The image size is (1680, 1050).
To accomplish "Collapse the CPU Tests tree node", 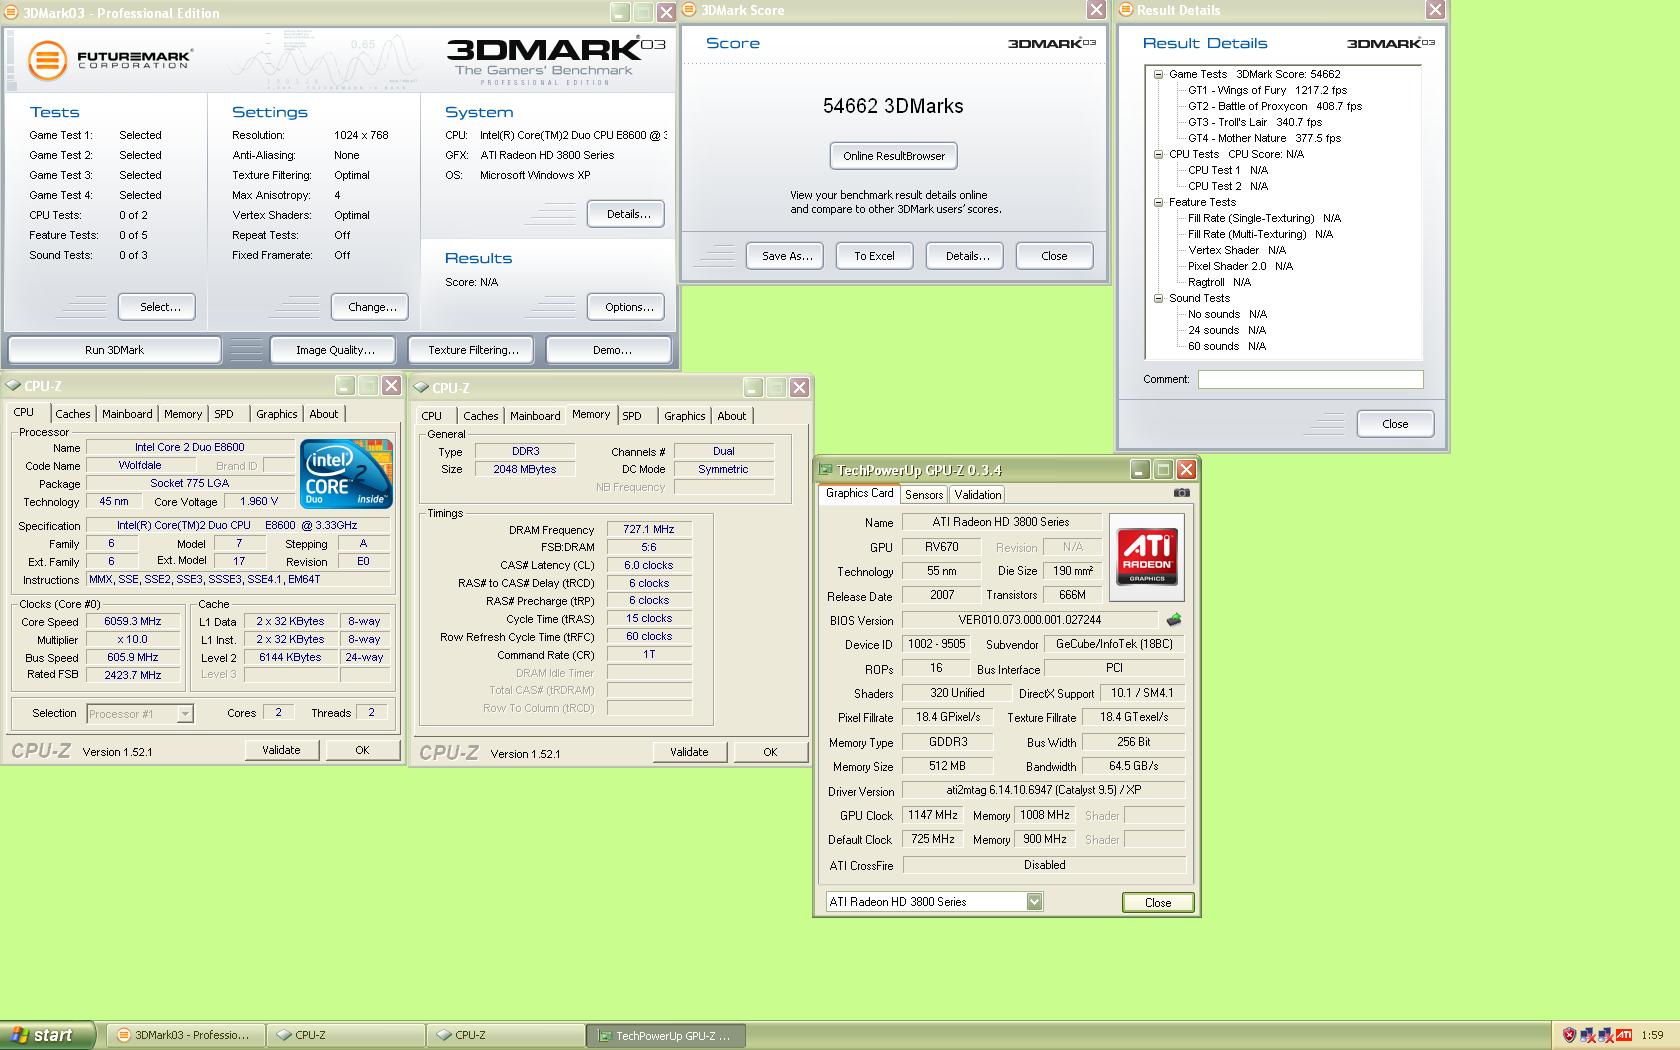I will [1158, 154].
